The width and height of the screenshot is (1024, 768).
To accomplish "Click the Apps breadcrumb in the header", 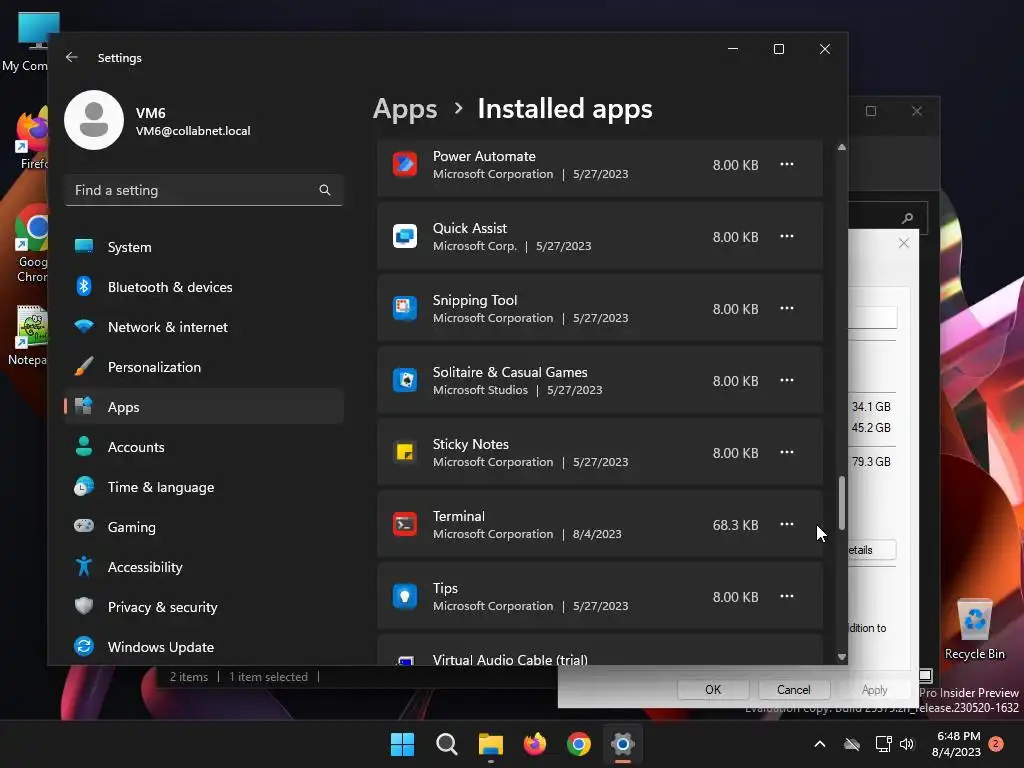I will [x=405, y=109].
